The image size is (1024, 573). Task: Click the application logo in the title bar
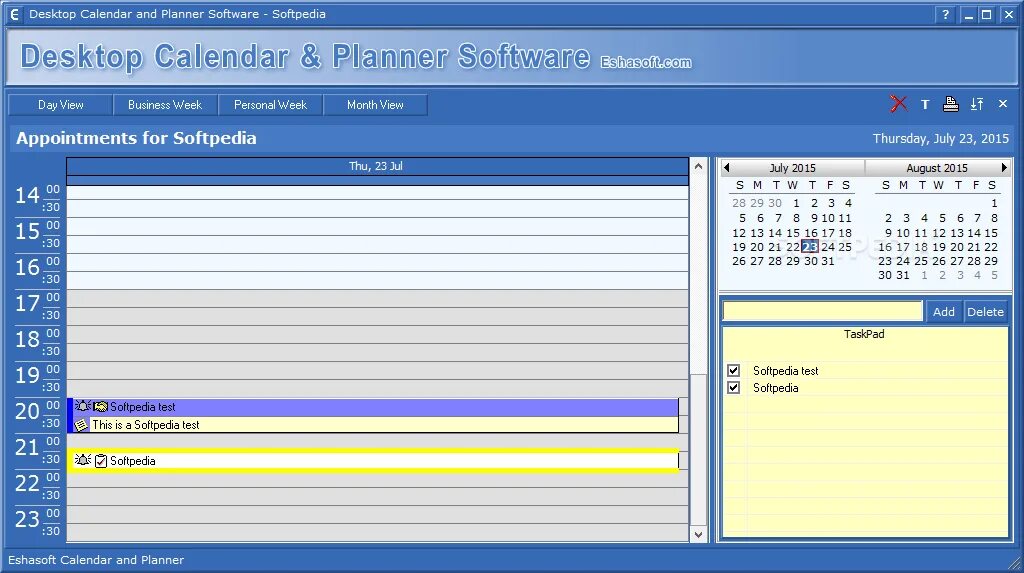(14, 14)
